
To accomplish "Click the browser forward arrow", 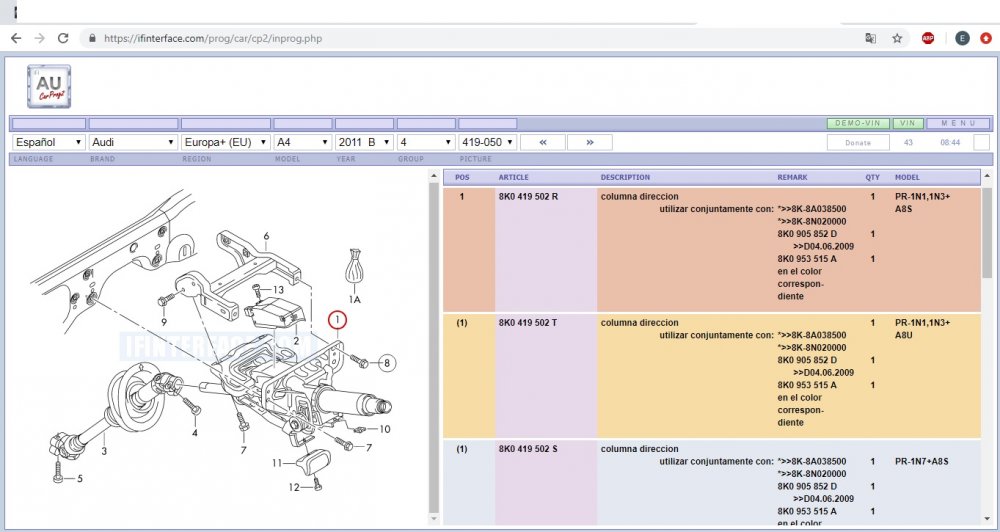I will click(40, 38).
